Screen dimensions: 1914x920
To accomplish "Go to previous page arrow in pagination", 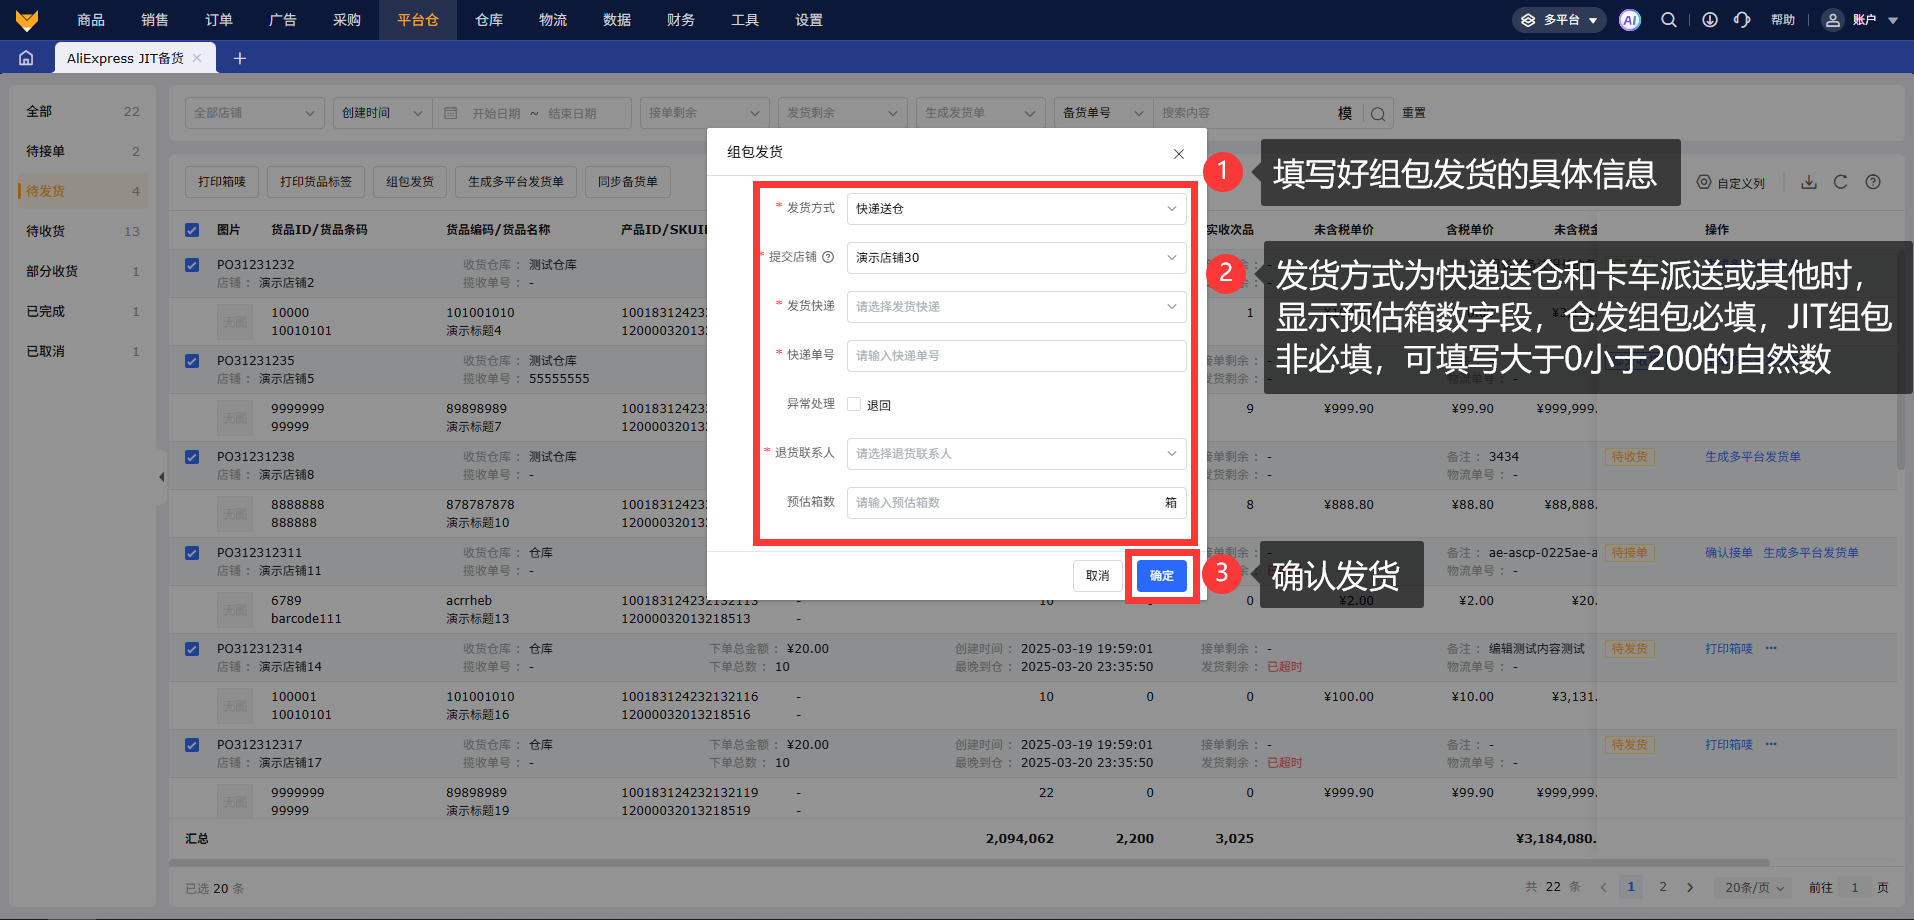I will click(1604, 887).
